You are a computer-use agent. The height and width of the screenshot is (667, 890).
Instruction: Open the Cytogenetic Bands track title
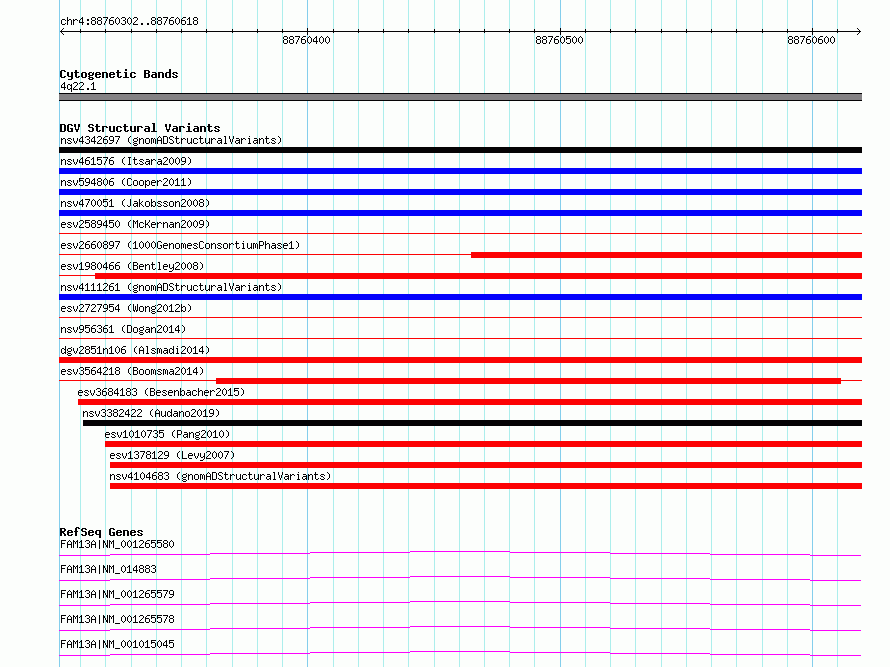(119, 74)
